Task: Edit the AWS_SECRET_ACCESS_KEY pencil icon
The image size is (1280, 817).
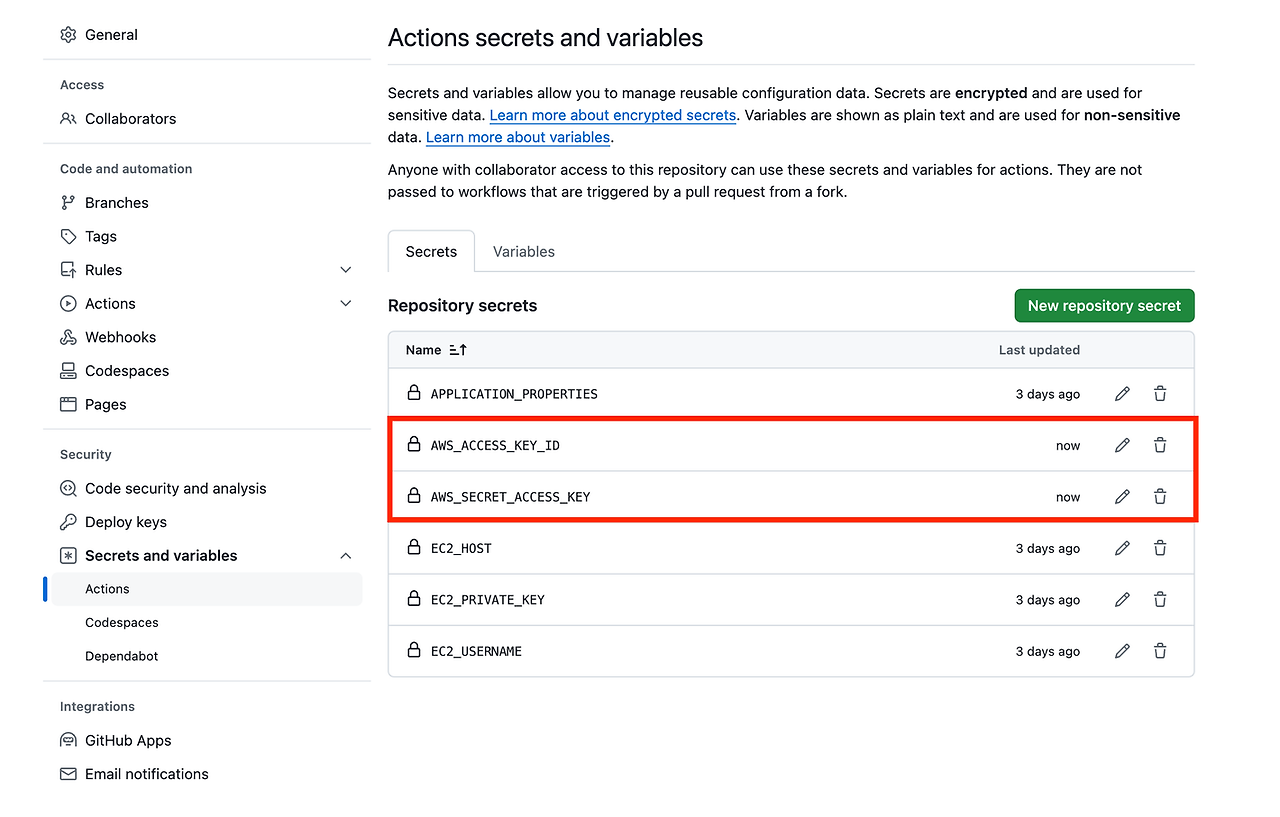Action: pyautogui.click(x=1122, y=496)
